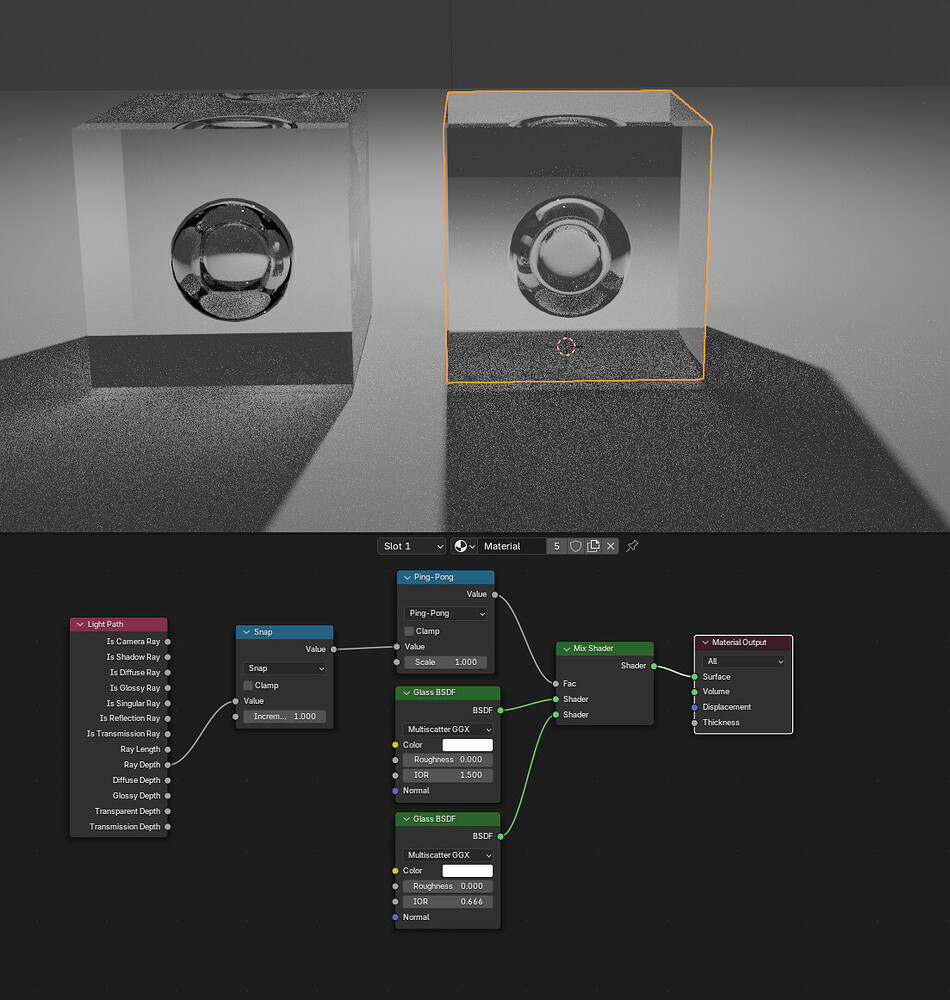Enable Clamp checkbox in Snap node
This screenshot has height=1000, width=950.
[248, 686]
